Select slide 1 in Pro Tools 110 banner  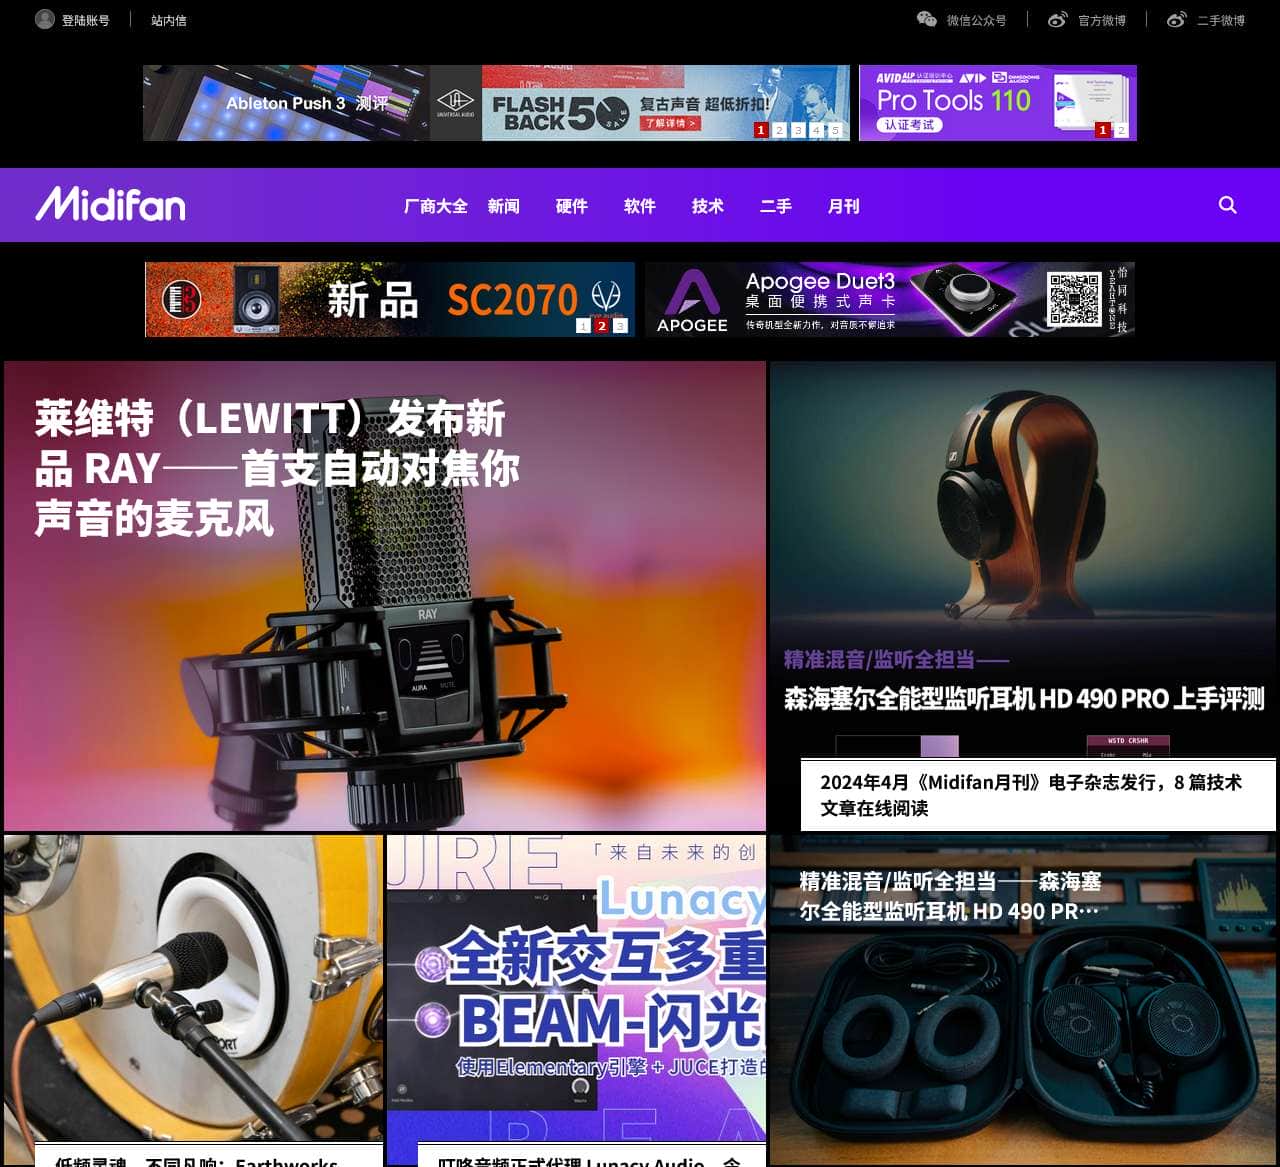[x=1103, y=130]
